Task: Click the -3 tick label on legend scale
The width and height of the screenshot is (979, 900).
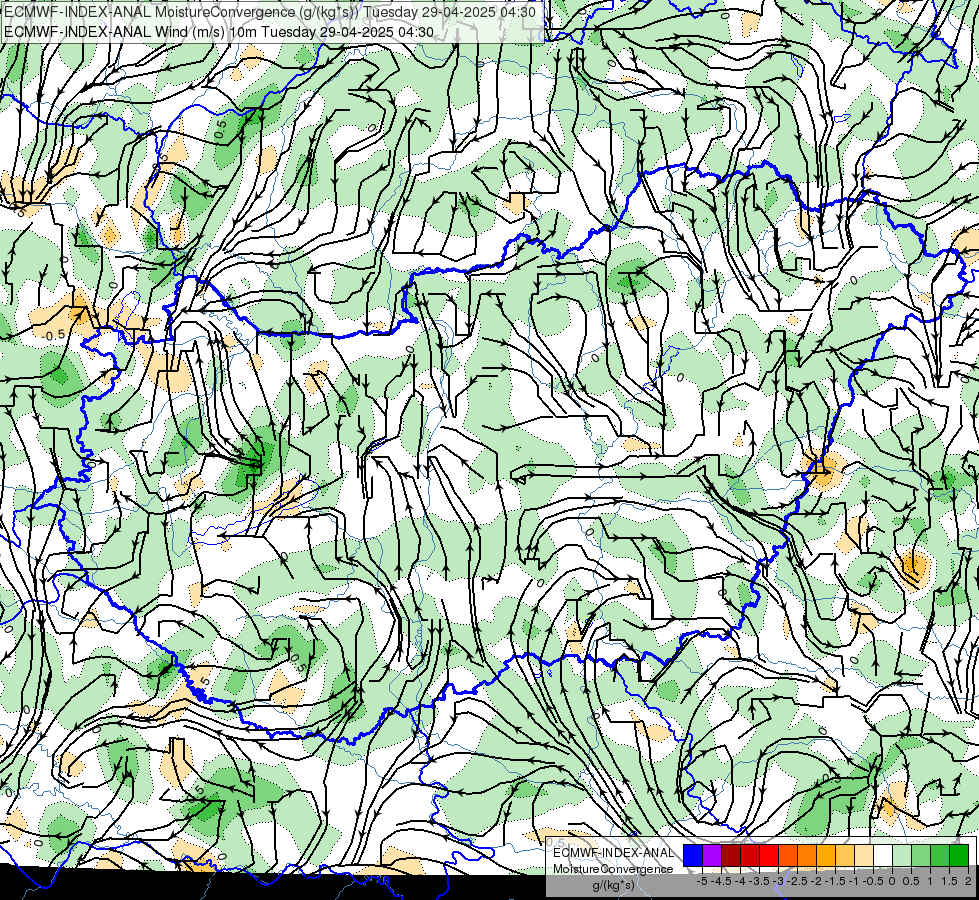Action: 778,881
